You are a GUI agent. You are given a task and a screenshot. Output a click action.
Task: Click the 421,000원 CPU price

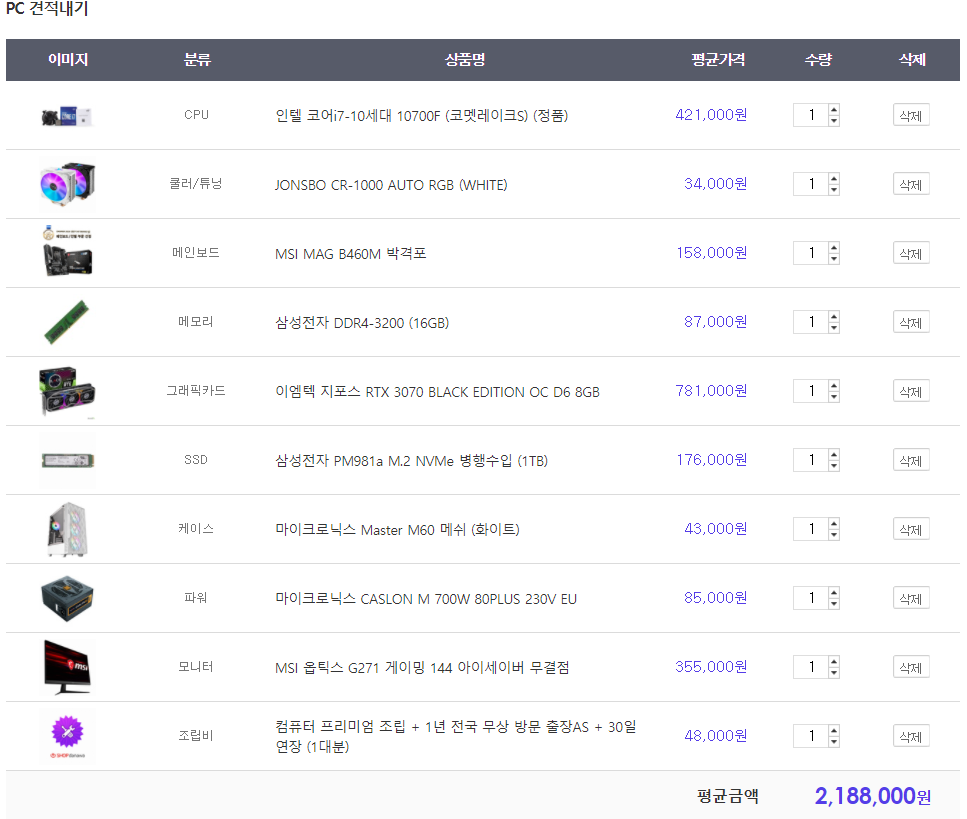pos(711,115)
